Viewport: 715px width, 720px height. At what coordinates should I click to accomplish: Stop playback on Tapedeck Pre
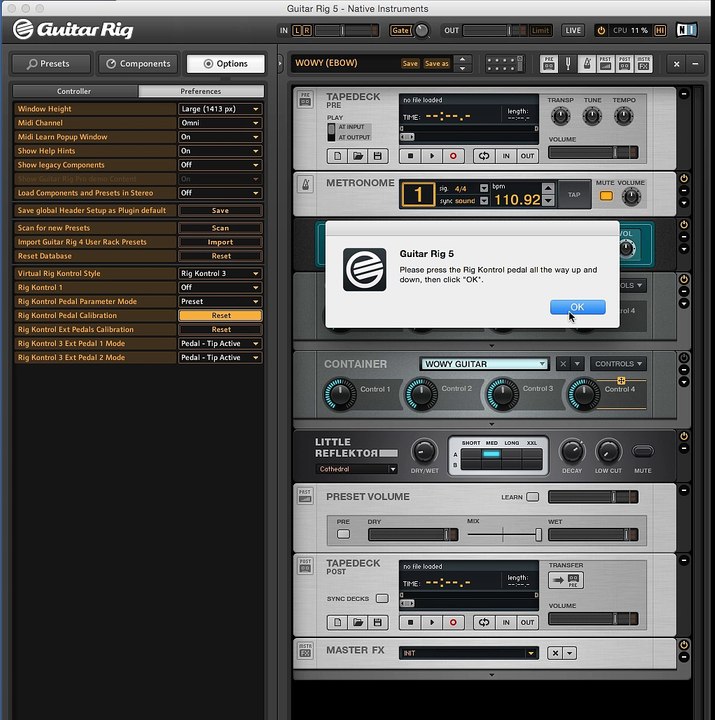[411, 156]
